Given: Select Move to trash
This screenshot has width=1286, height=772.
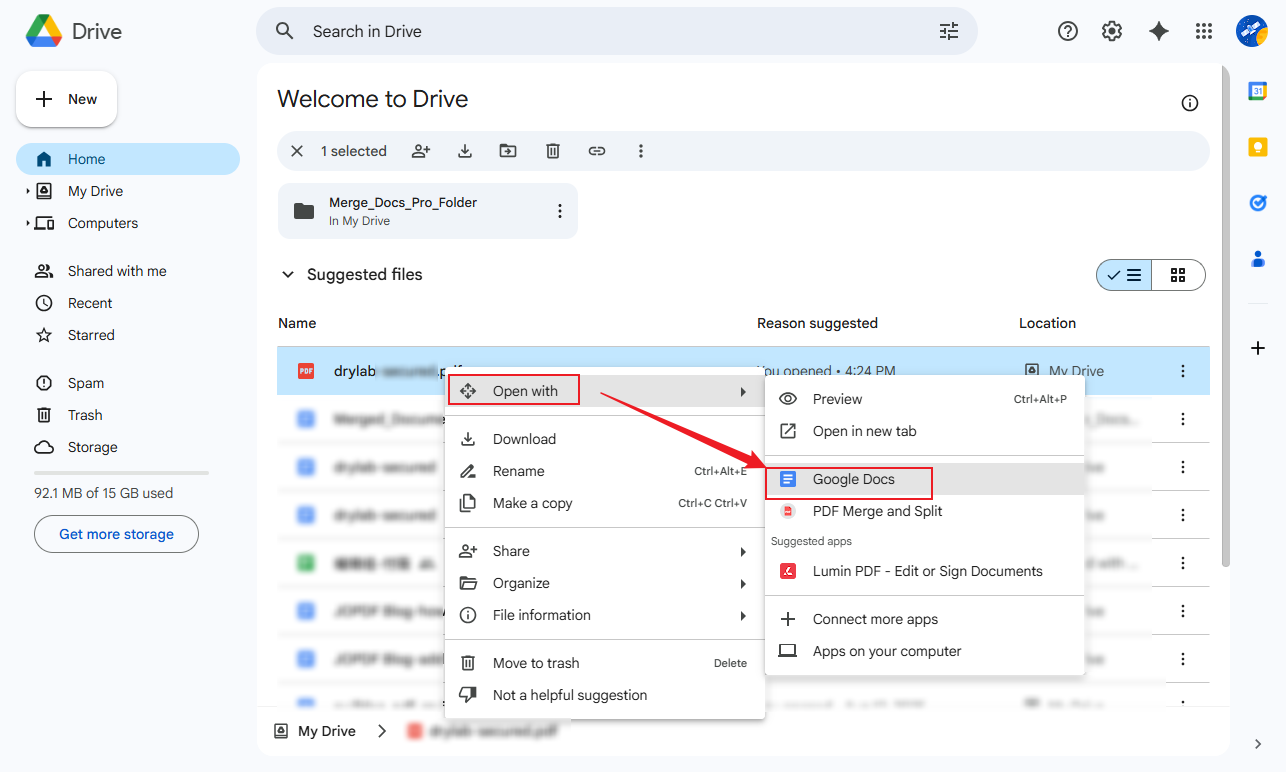Looking at the screenshot, I should (x=605, y=663).
